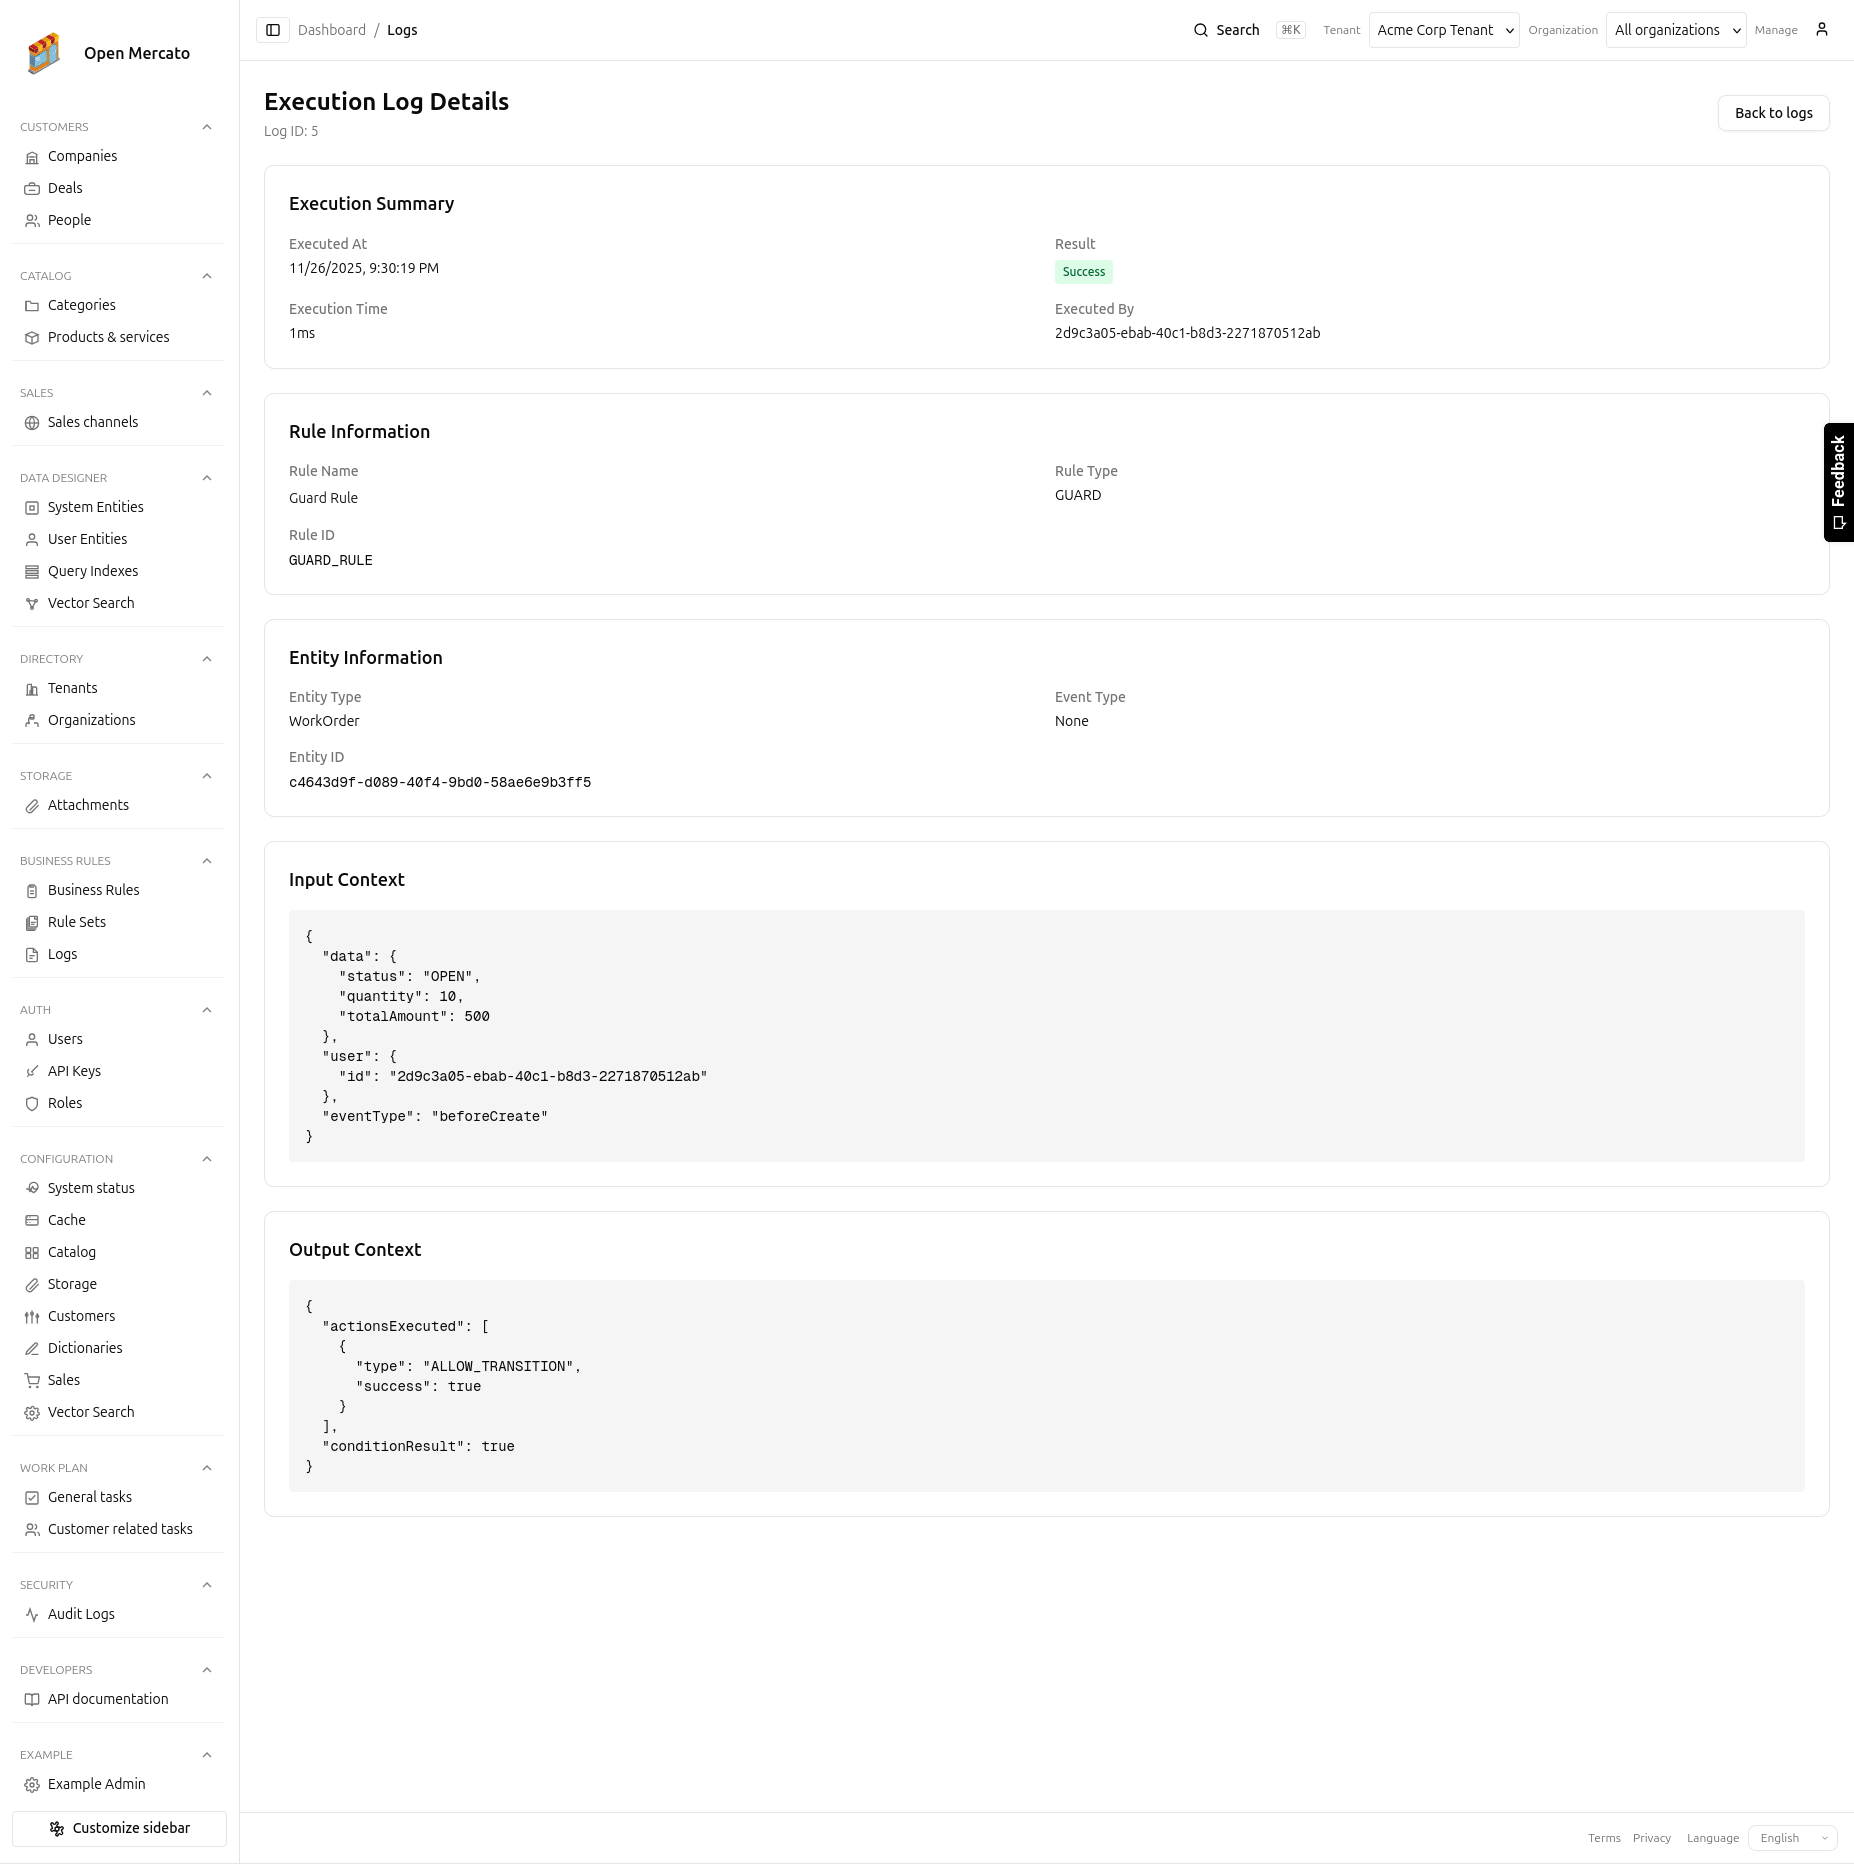Click the API Keys icon
The height and width of the screenshot is (1864, 1854).
click(x=32, y=1072)
